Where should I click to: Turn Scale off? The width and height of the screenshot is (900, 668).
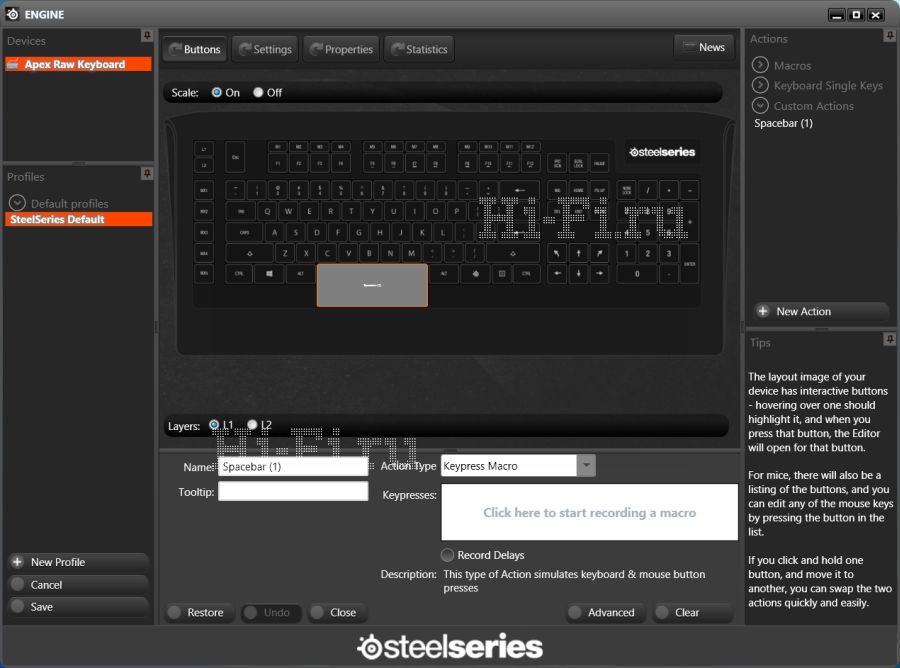tap(258, 92)
